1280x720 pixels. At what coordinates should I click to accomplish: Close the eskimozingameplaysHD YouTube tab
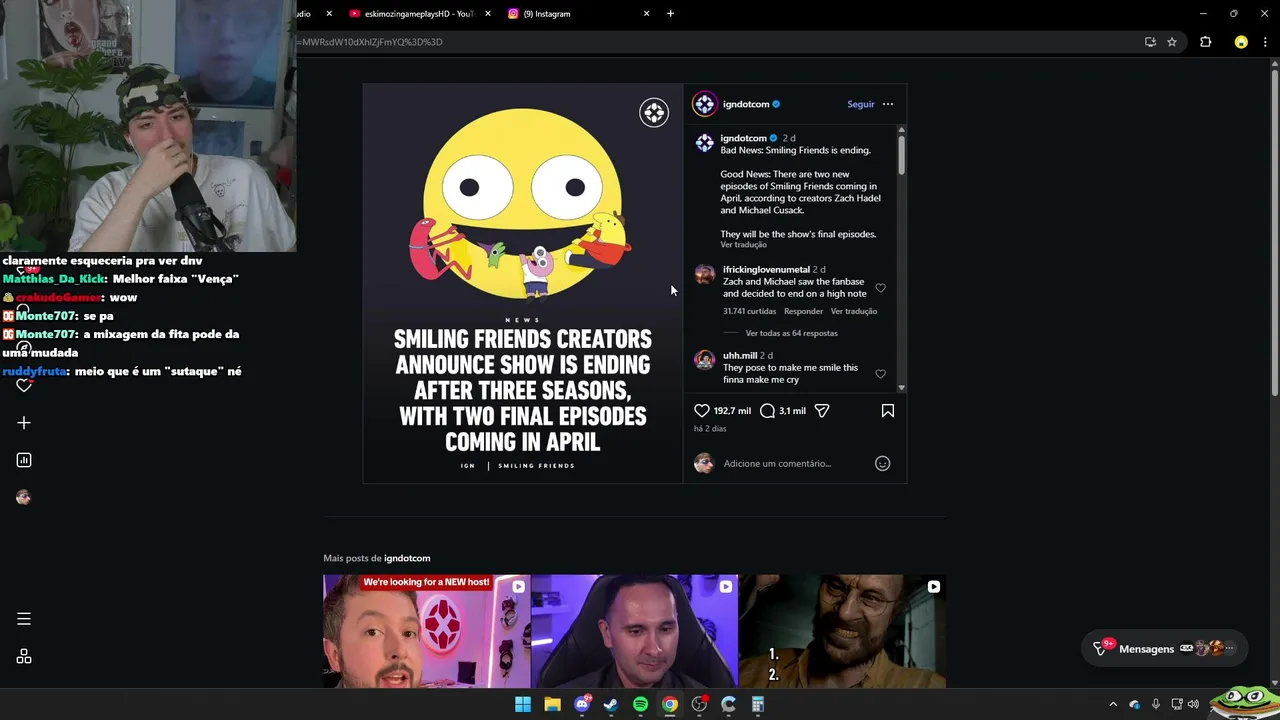(x=487, y=14)
